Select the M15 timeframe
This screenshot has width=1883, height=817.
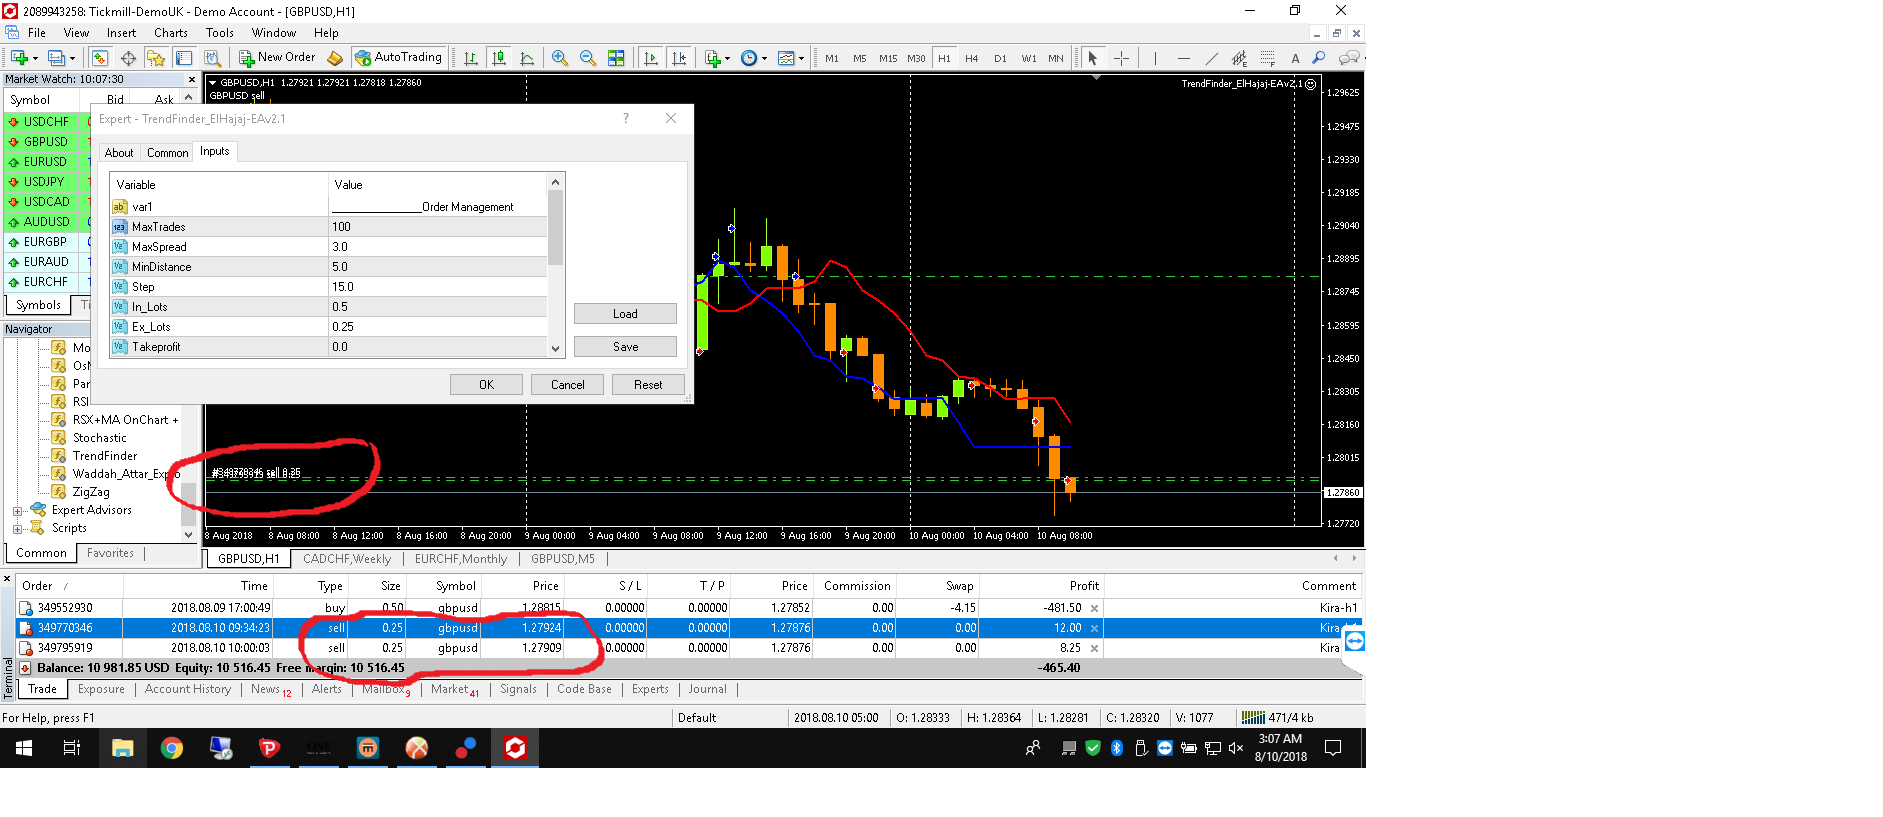pos(888,58)
